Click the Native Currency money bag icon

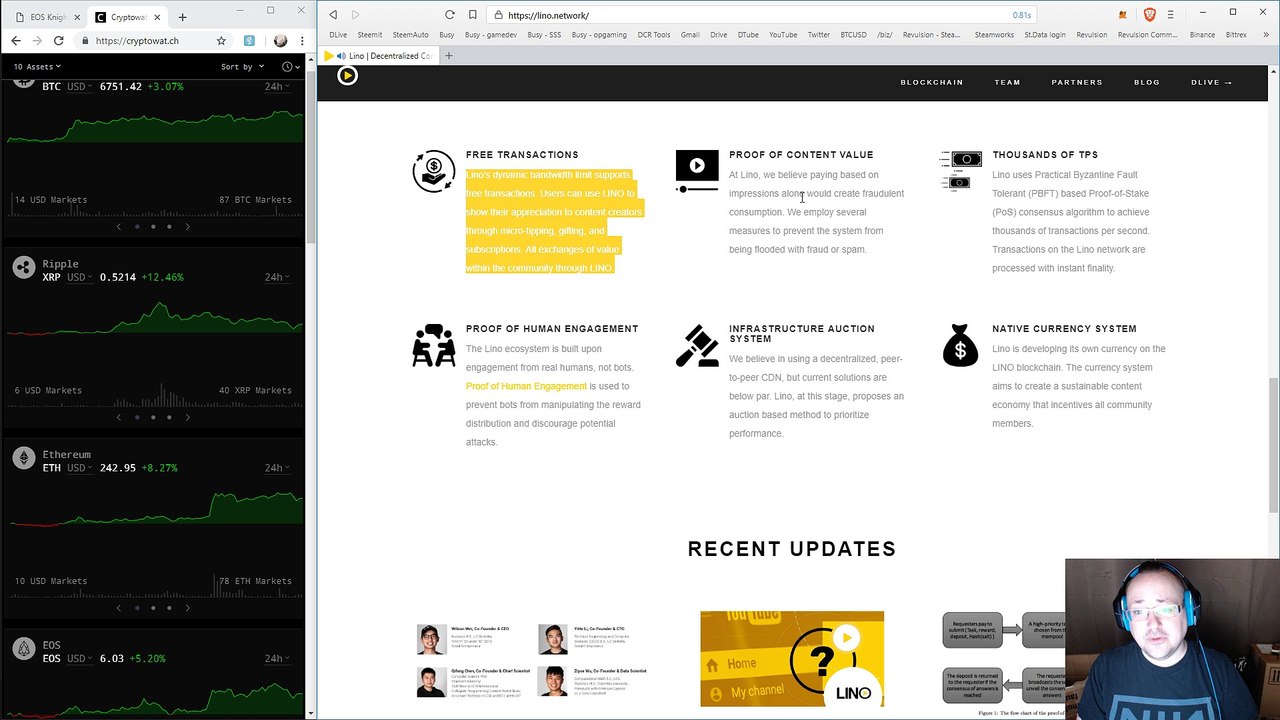tap(960, 345)
